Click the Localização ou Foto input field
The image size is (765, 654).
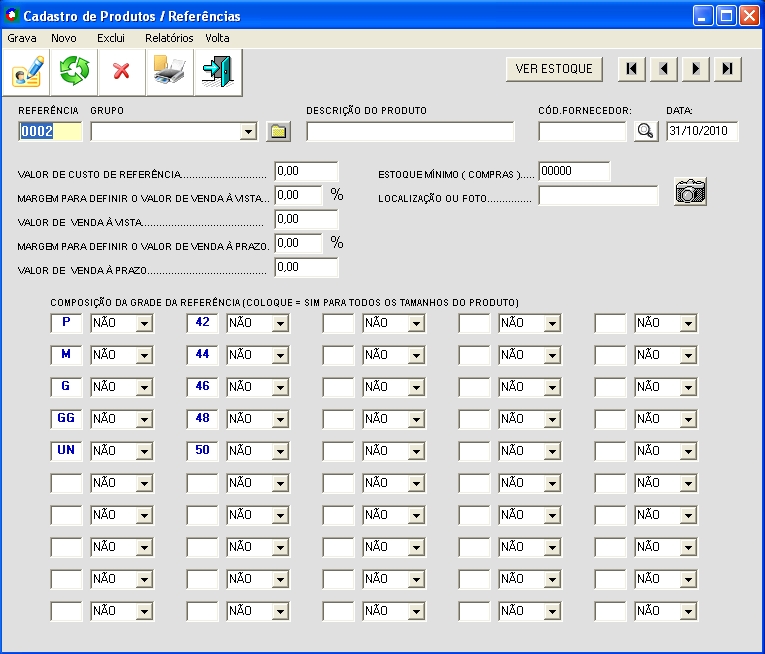[598, 195]
